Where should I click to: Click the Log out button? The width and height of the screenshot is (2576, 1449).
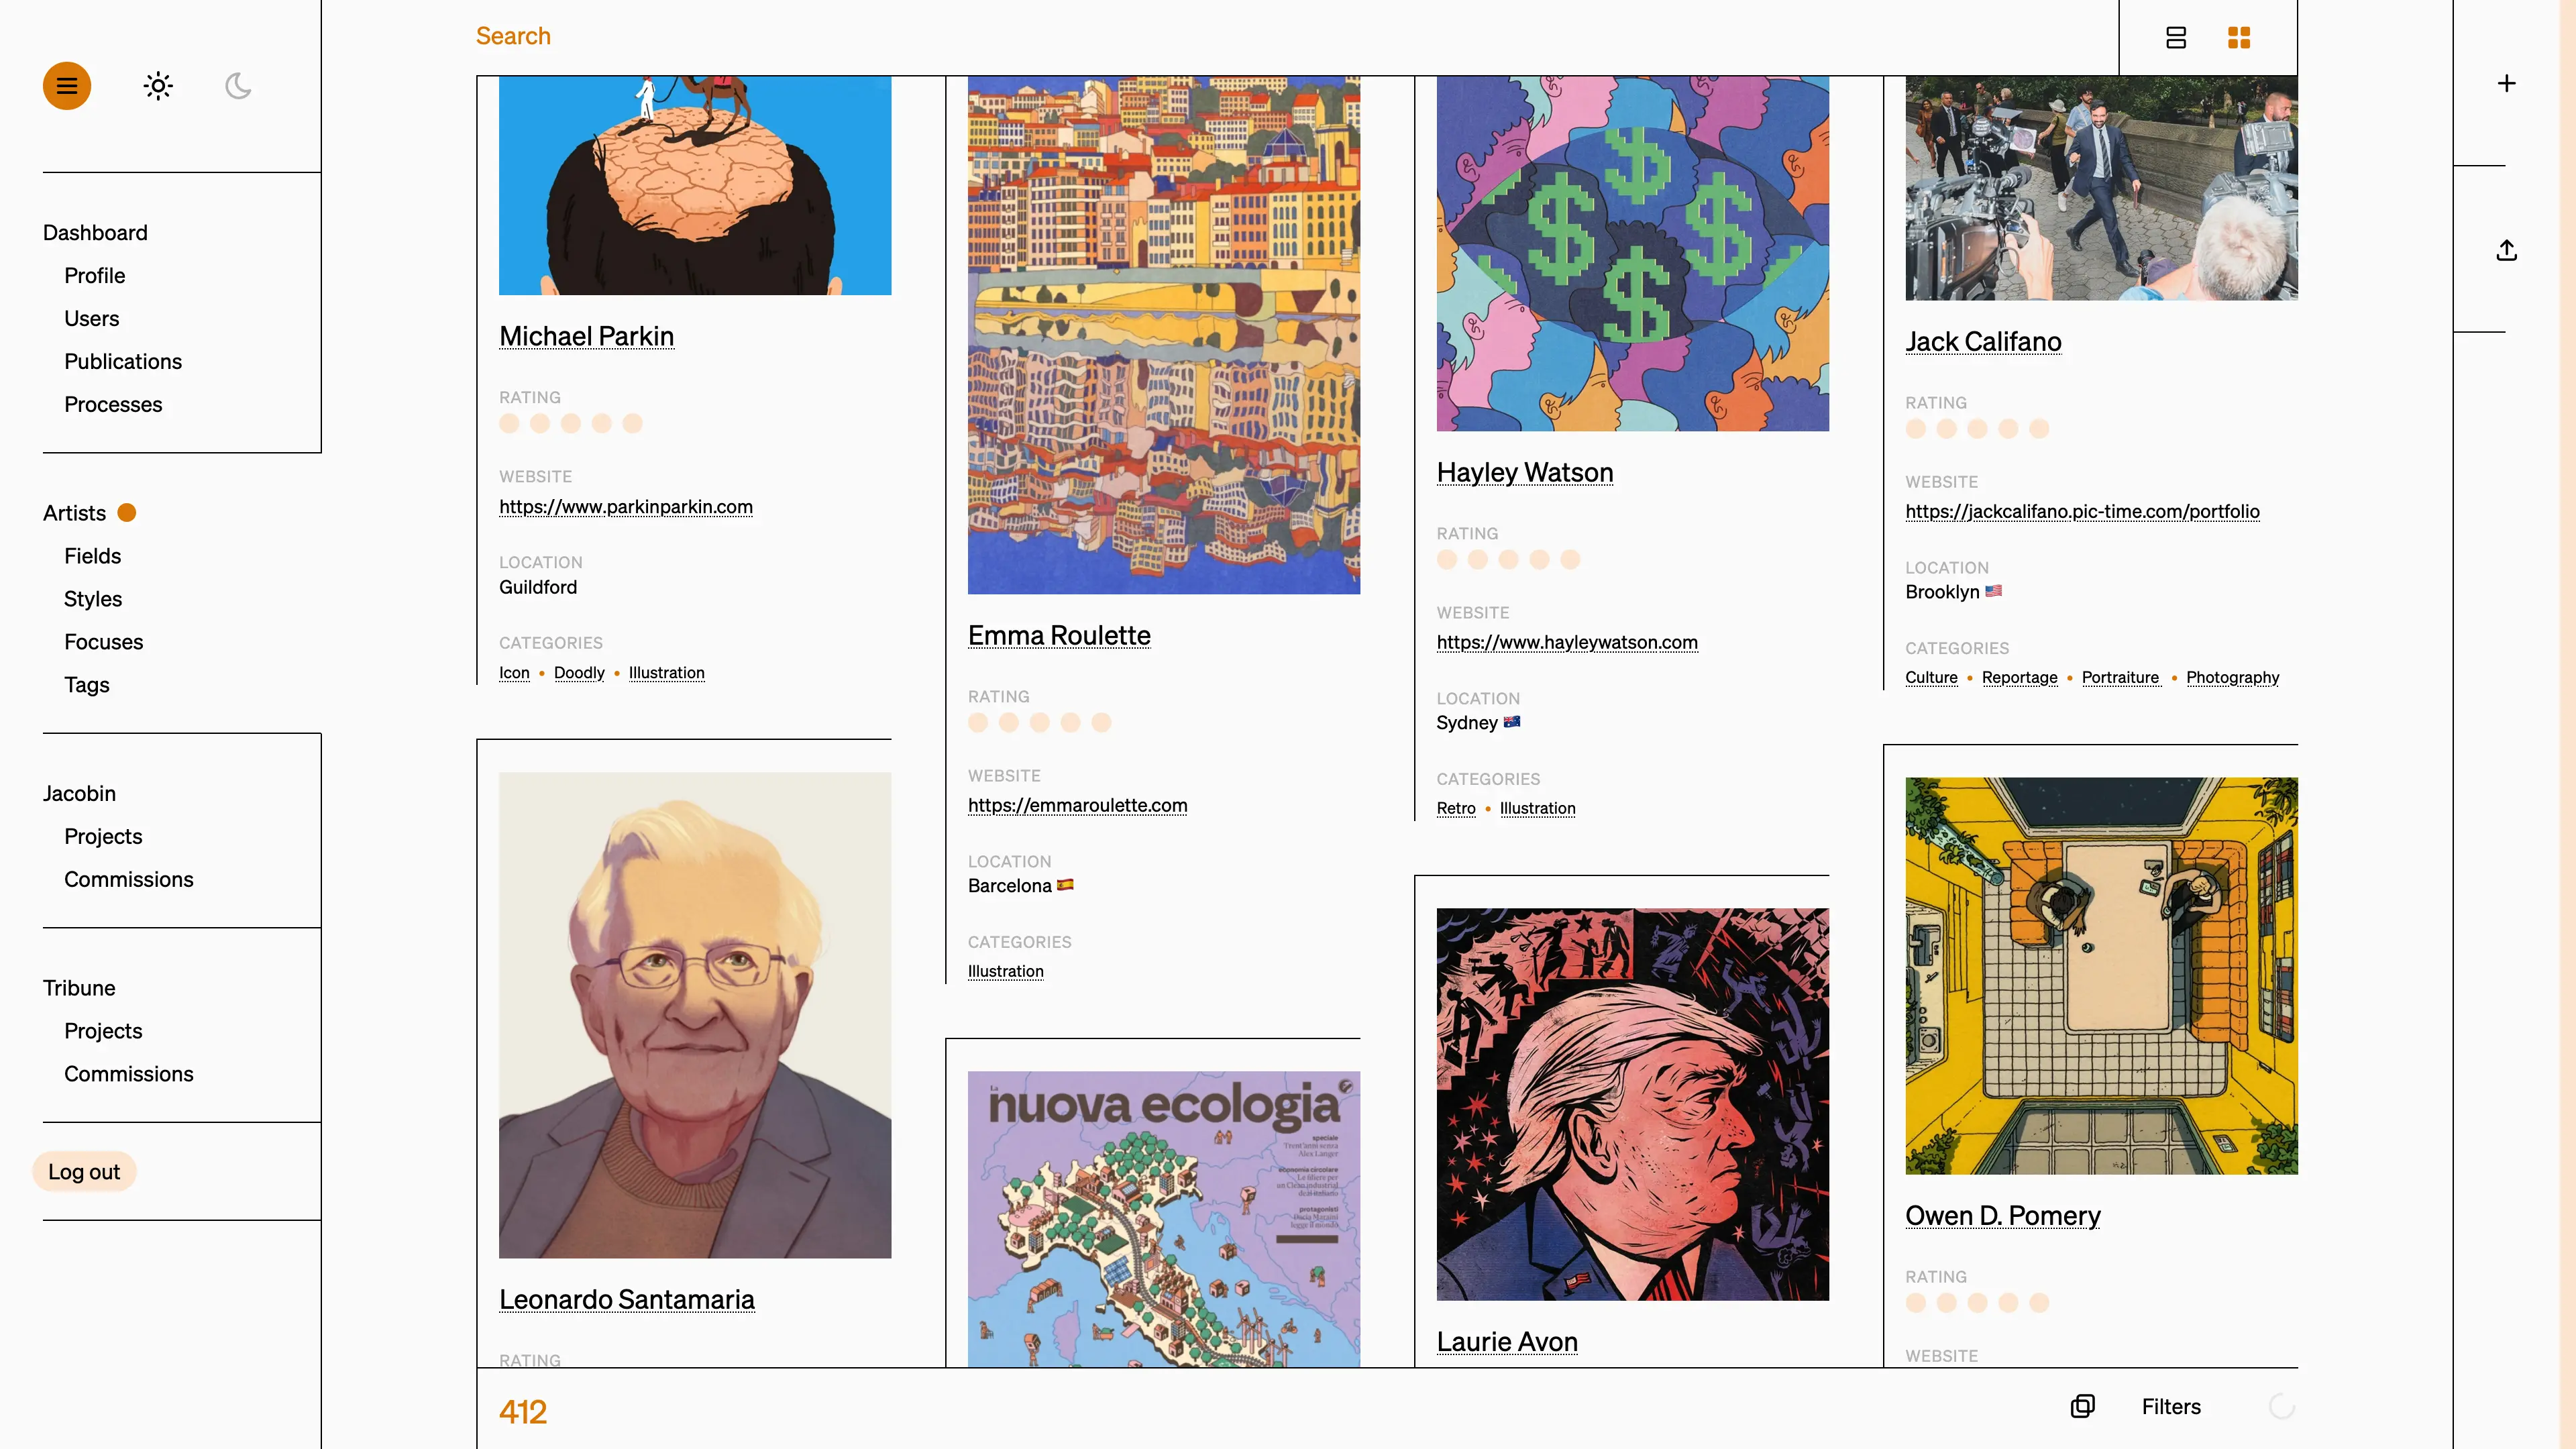84,1171
